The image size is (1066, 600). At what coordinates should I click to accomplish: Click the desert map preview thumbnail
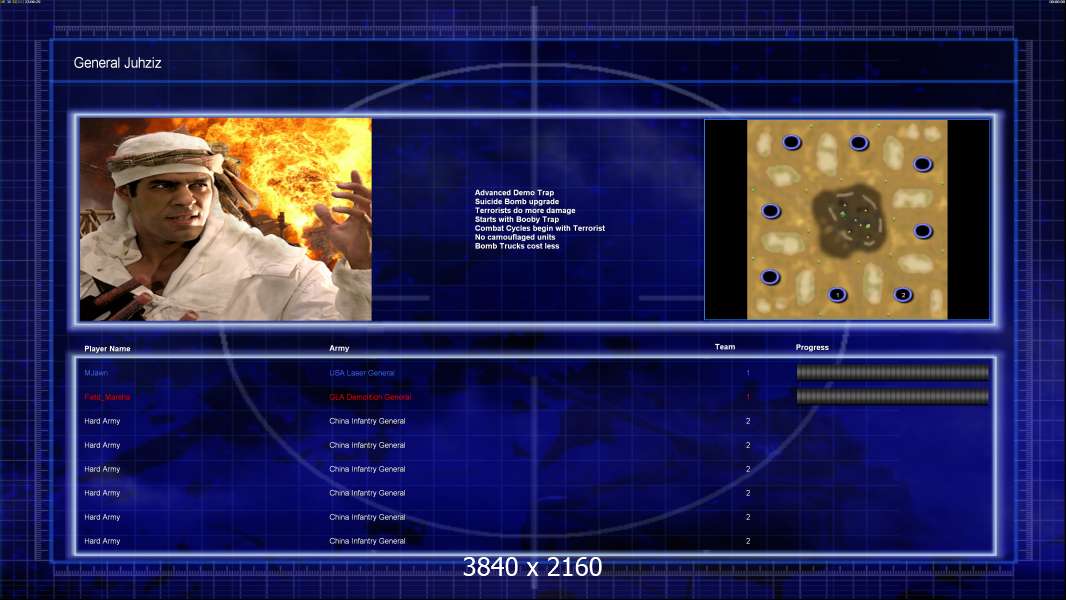pyautogui.click(x=847, y=219)
